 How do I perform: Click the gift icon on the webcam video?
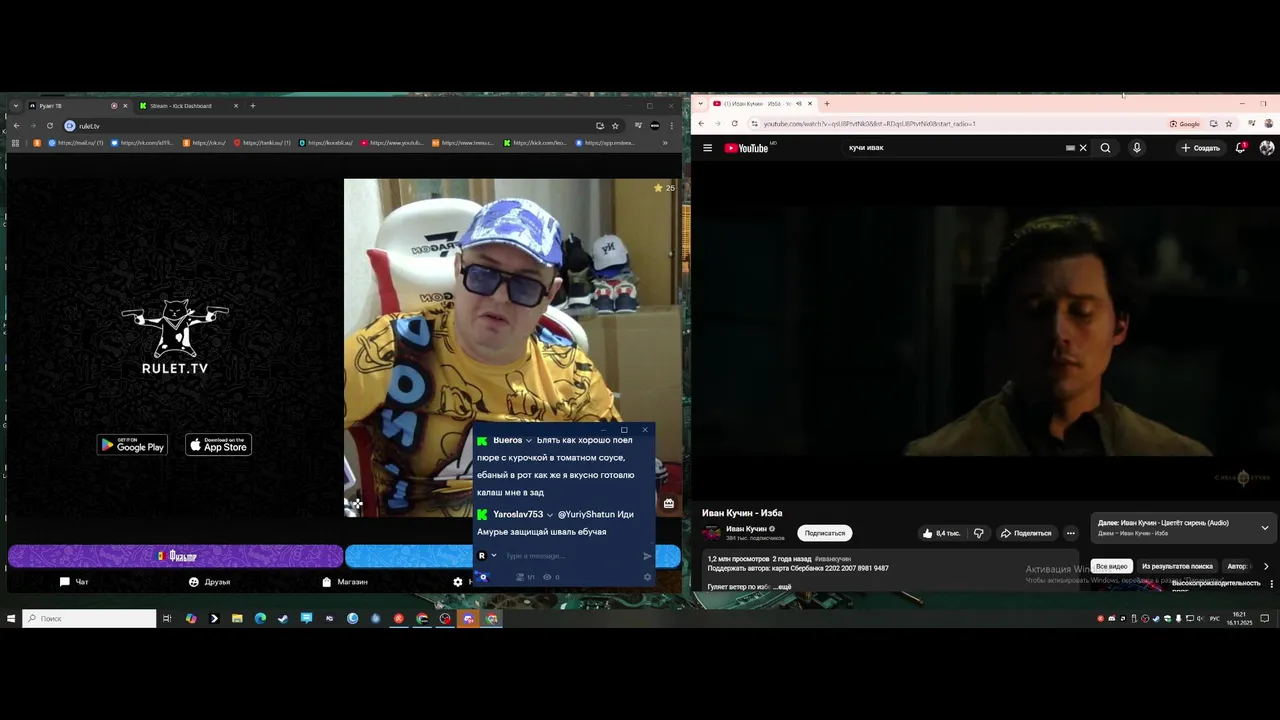point(669,503)
